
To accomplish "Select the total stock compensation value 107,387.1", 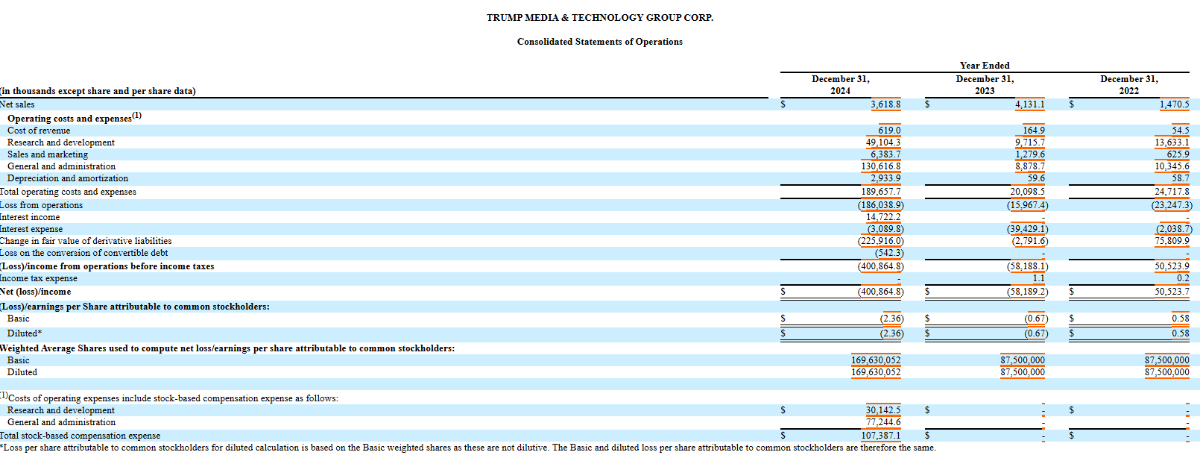I will pos(881,436).
